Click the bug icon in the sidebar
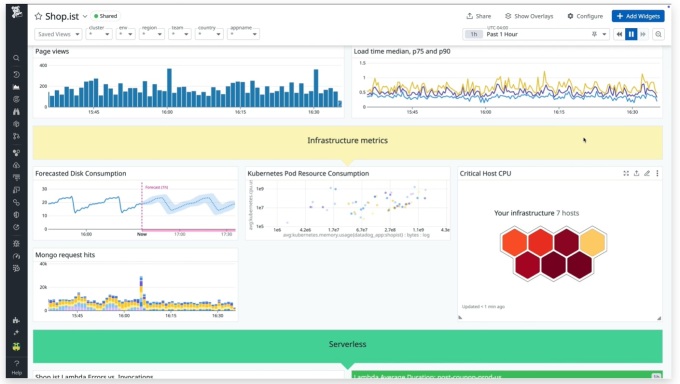Viewport: 680px width, 384px height. (x=16, y=243)
